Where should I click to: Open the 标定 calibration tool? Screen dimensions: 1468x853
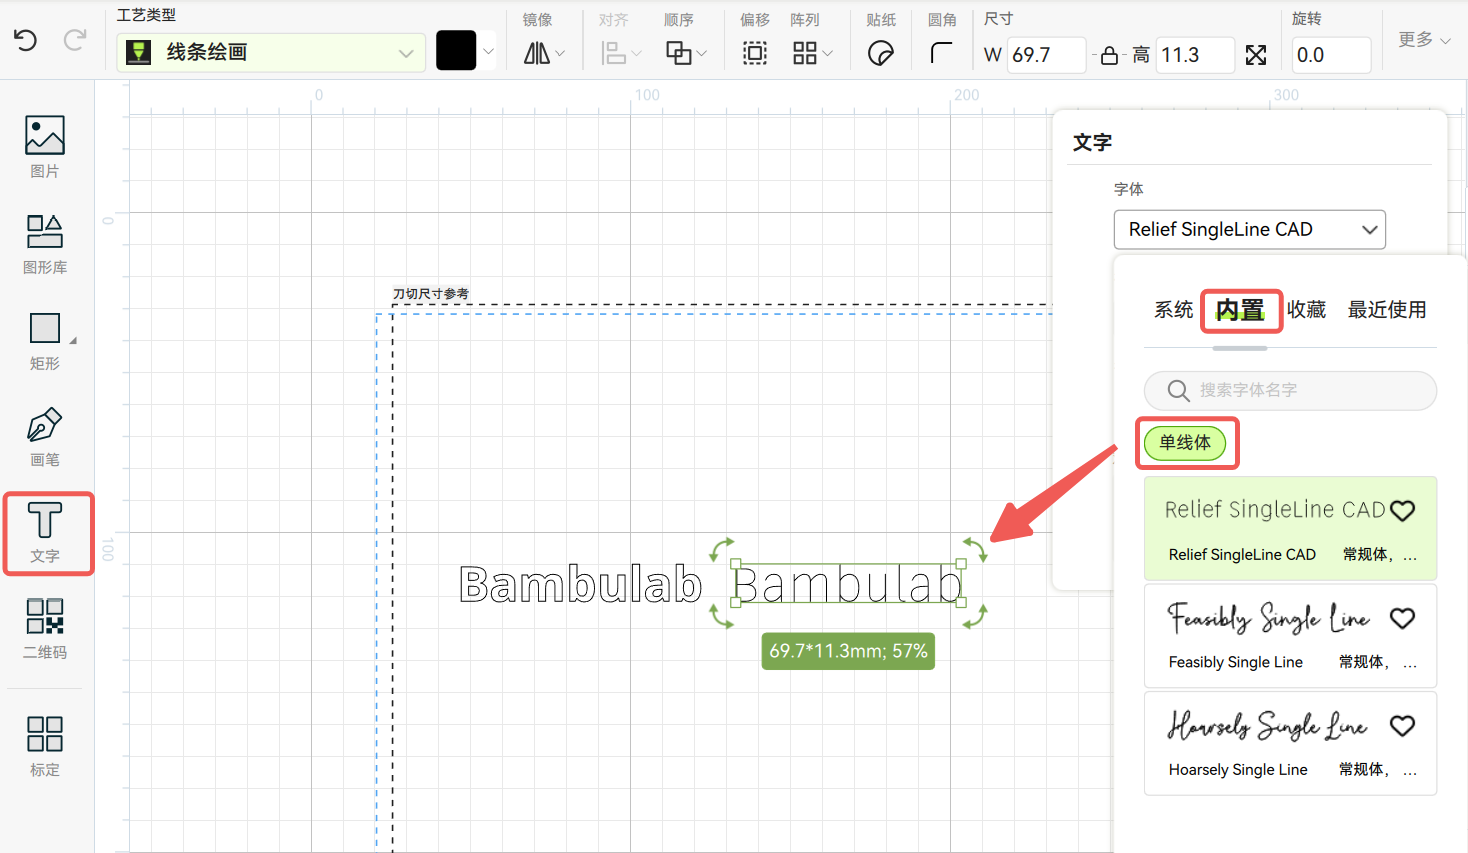45,746
